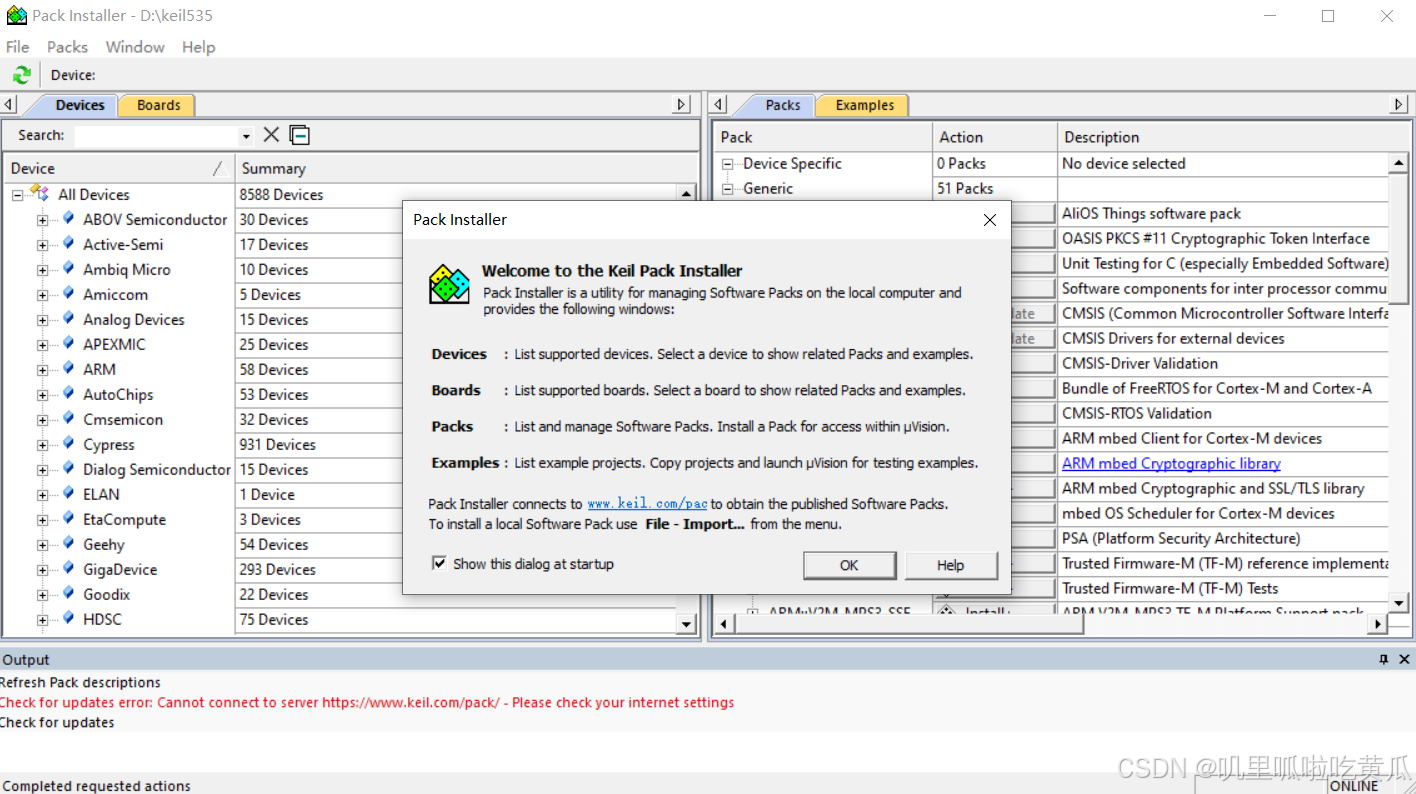Switch to the Boards tab

(158, 105)
